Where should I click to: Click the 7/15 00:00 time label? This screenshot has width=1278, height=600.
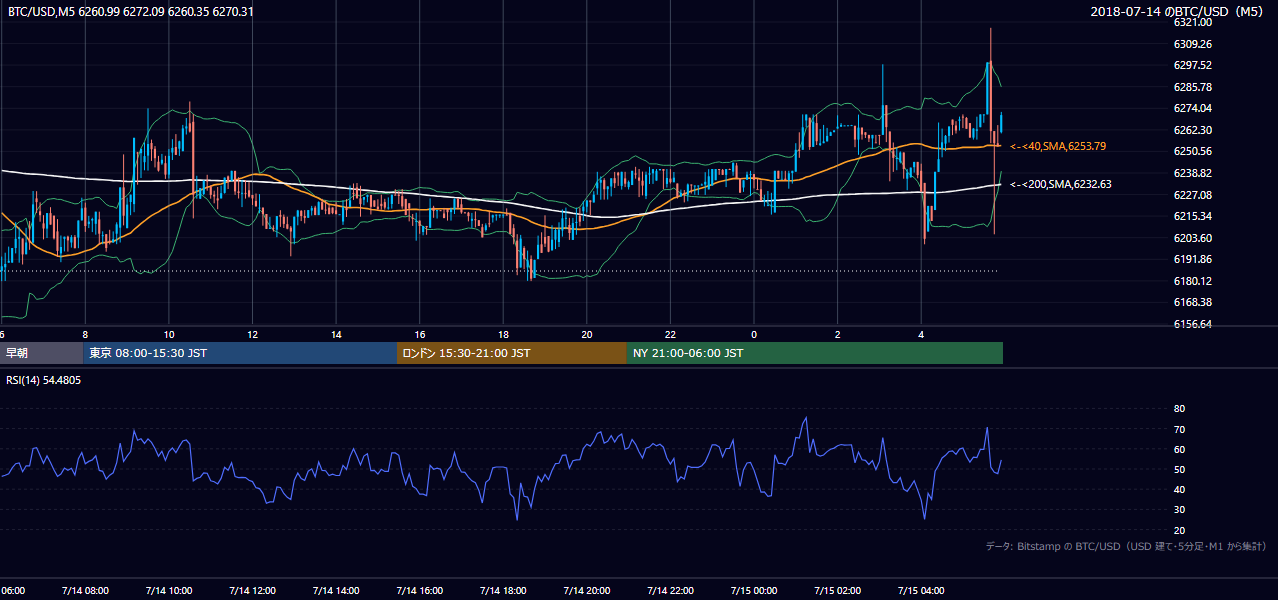(x=753, y=590)
